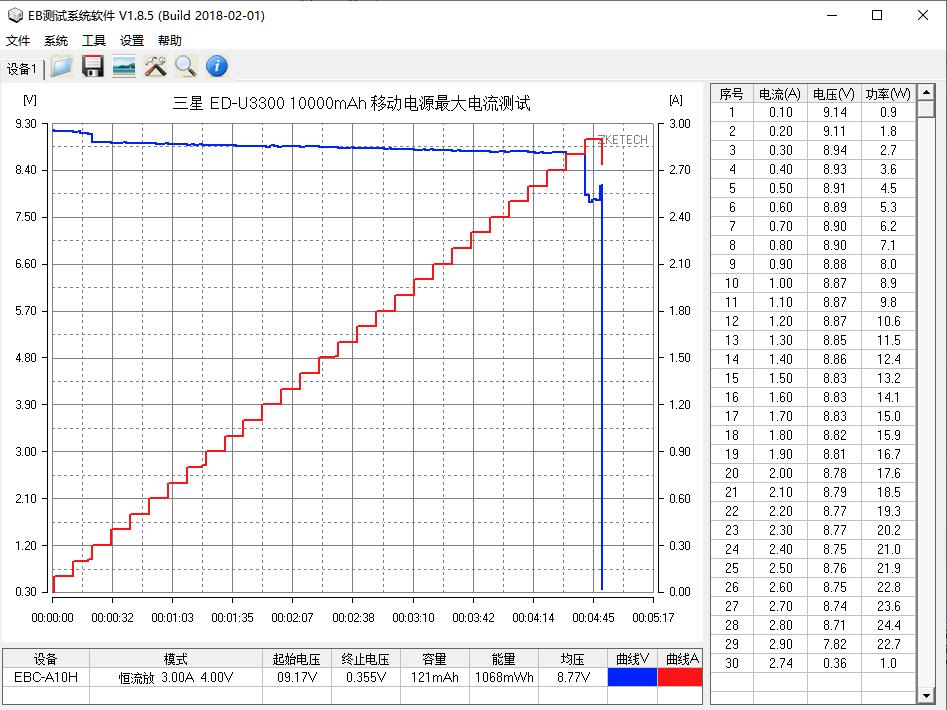The width and height of the screenshot is (947, 710).
Task: Click sequence number 25 in the table
Action: point(731,568)
